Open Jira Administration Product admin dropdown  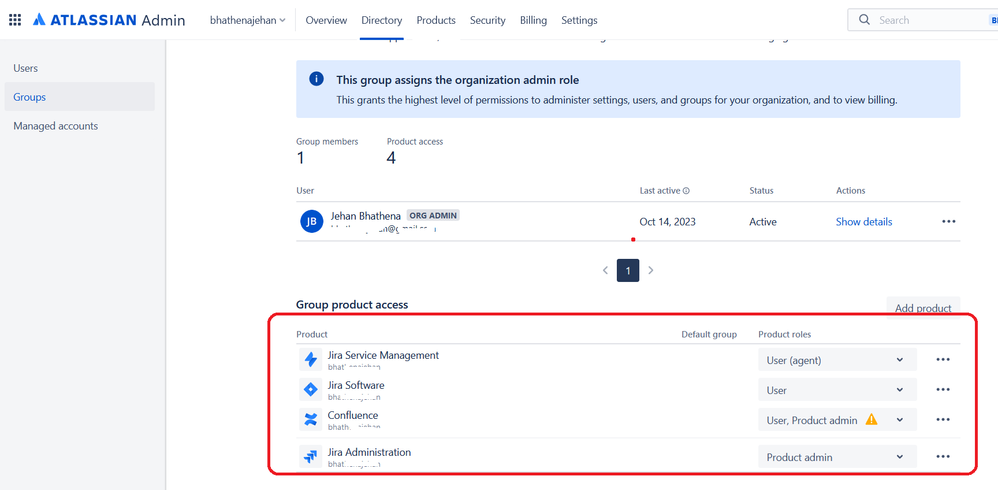click(x=837, y=457)
